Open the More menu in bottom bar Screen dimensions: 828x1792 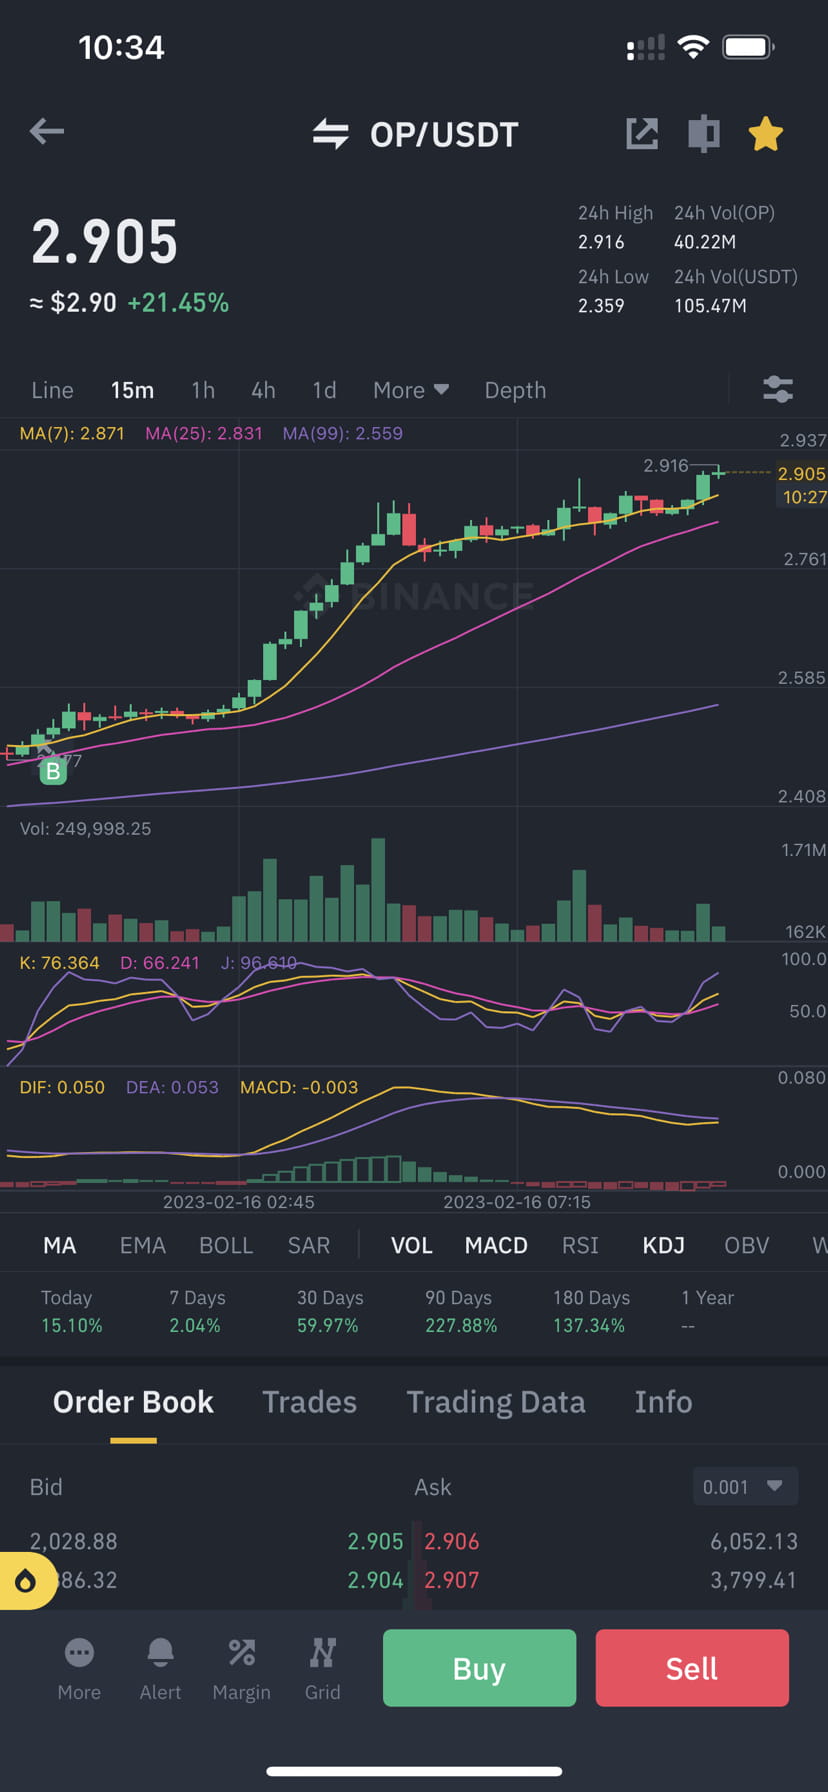79,1669
